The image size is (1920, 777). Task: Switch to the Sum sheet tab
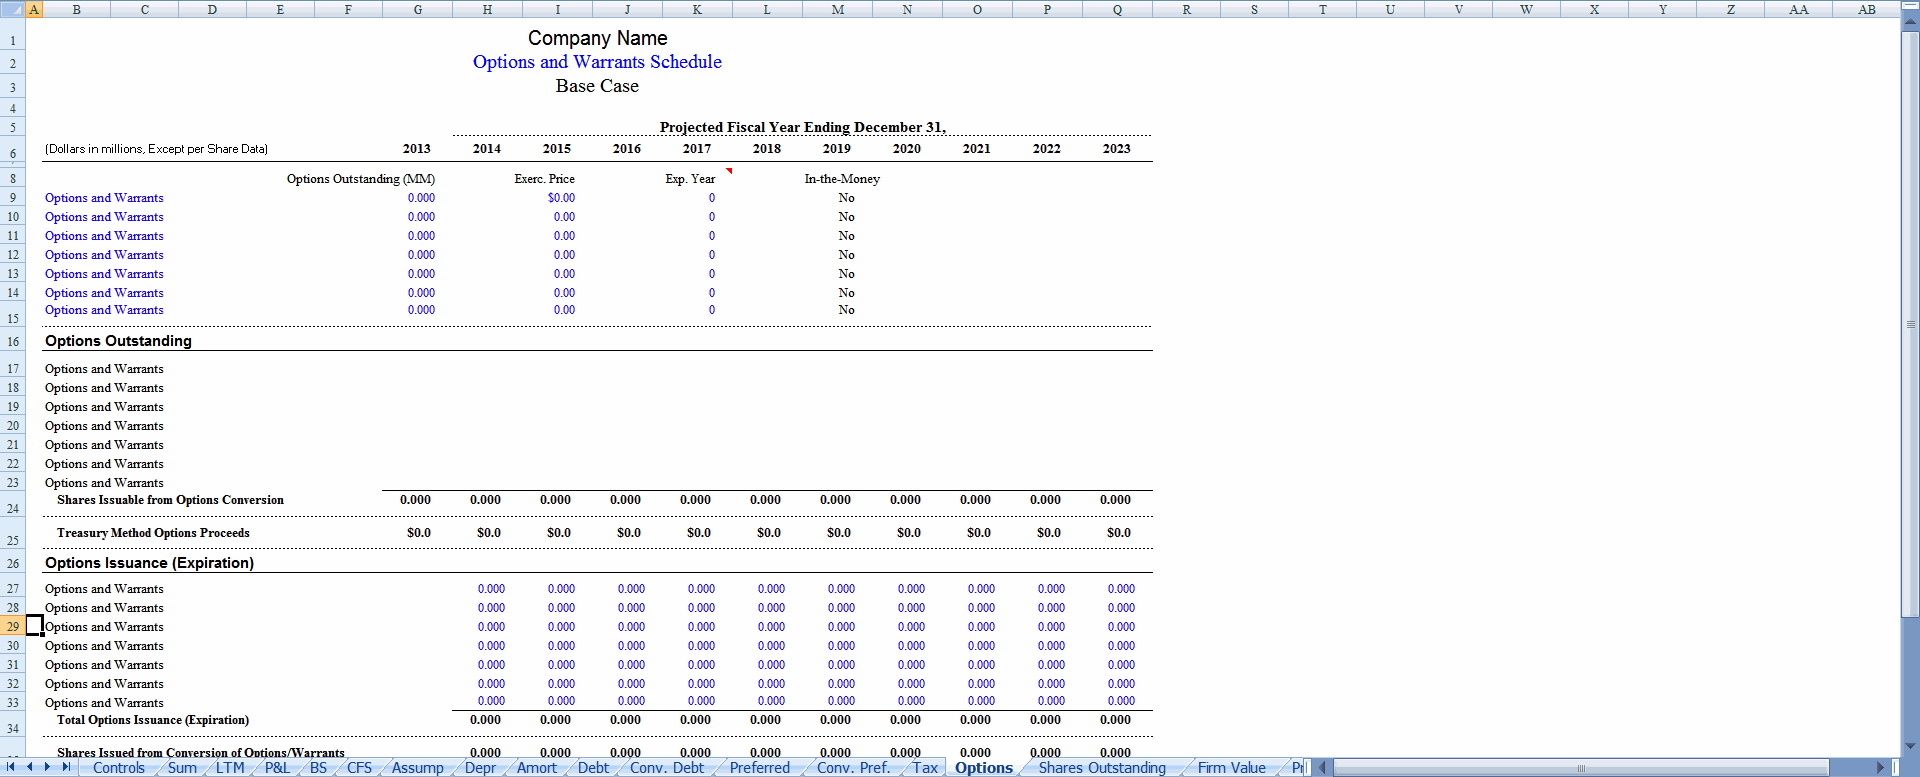click(x=182, y=768)
